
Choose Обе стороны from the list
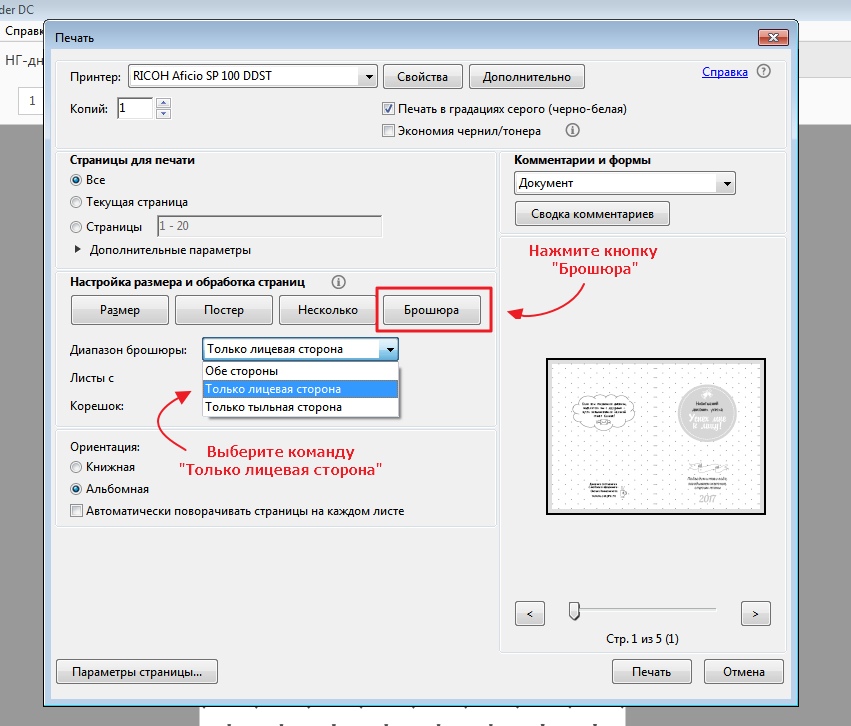pos(301,371)
